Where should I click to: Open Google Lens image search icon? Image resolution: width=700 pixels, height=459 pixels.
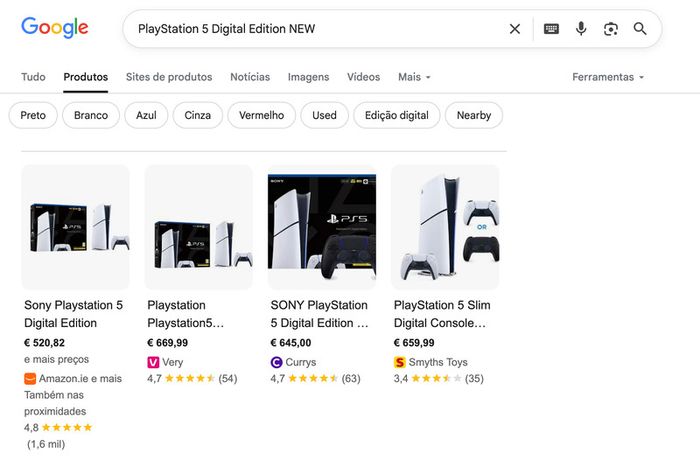point(611,29)
